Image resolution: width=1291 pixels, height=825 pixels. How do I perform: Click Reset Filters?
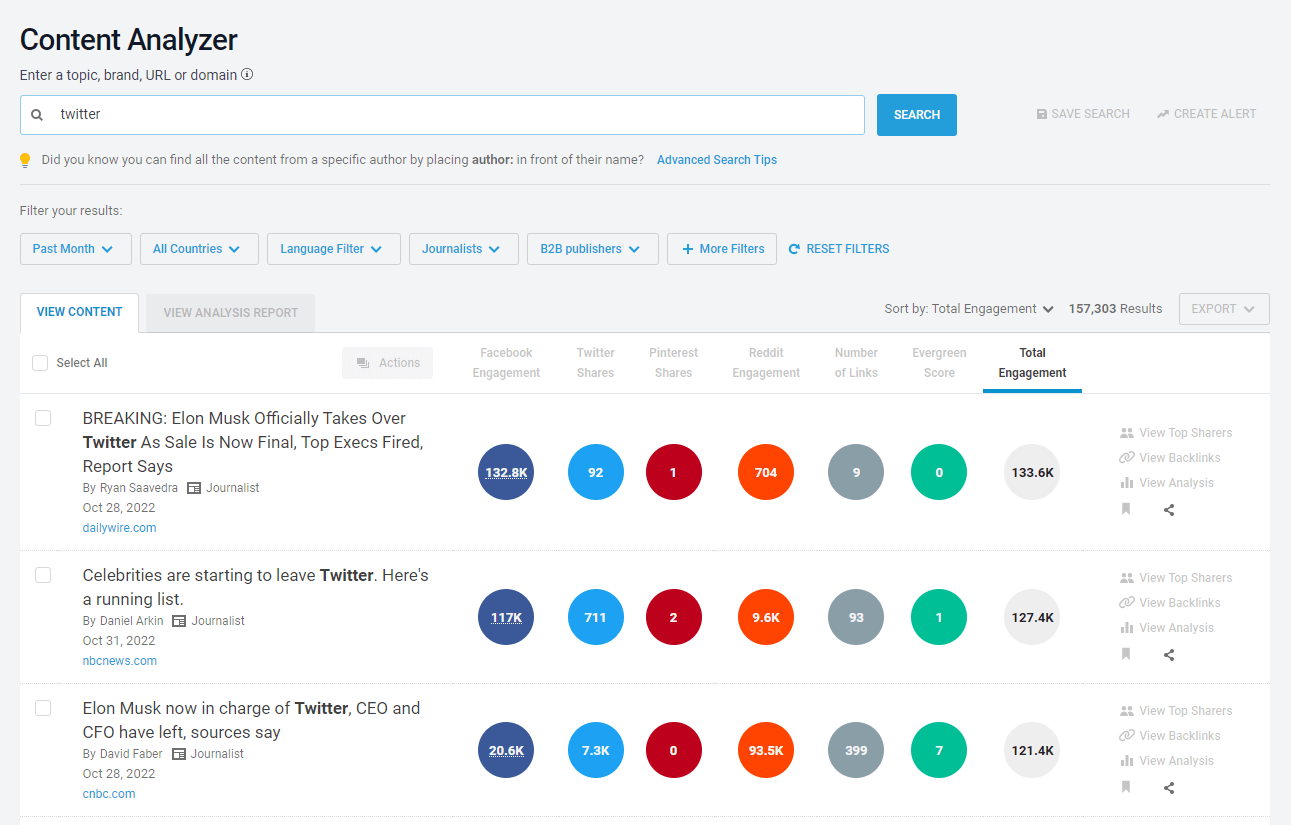coord(839,249)
